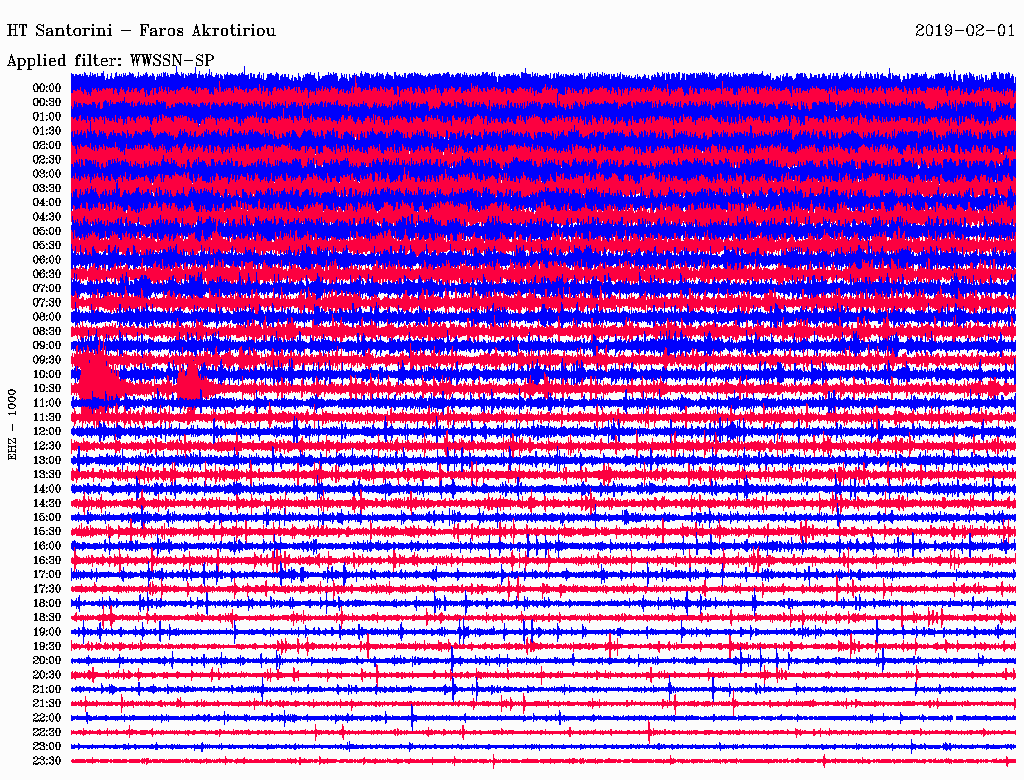The height and width of the screenshot is (780, 1024).
Task: Click the 06:00 time label
Action: tap(47, 260)
